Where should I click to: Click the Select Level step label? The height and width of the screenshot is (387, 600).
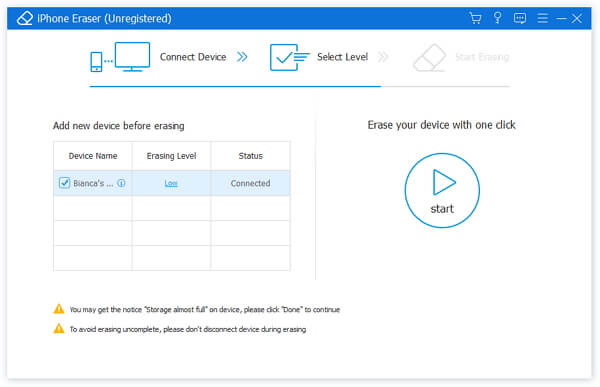[342, 57]
